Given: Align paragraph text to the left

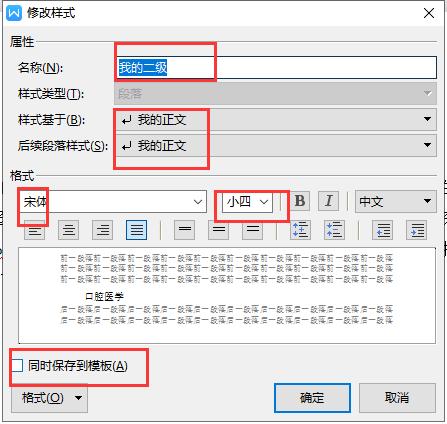Looking at the screenshot, I should [35, 230].
